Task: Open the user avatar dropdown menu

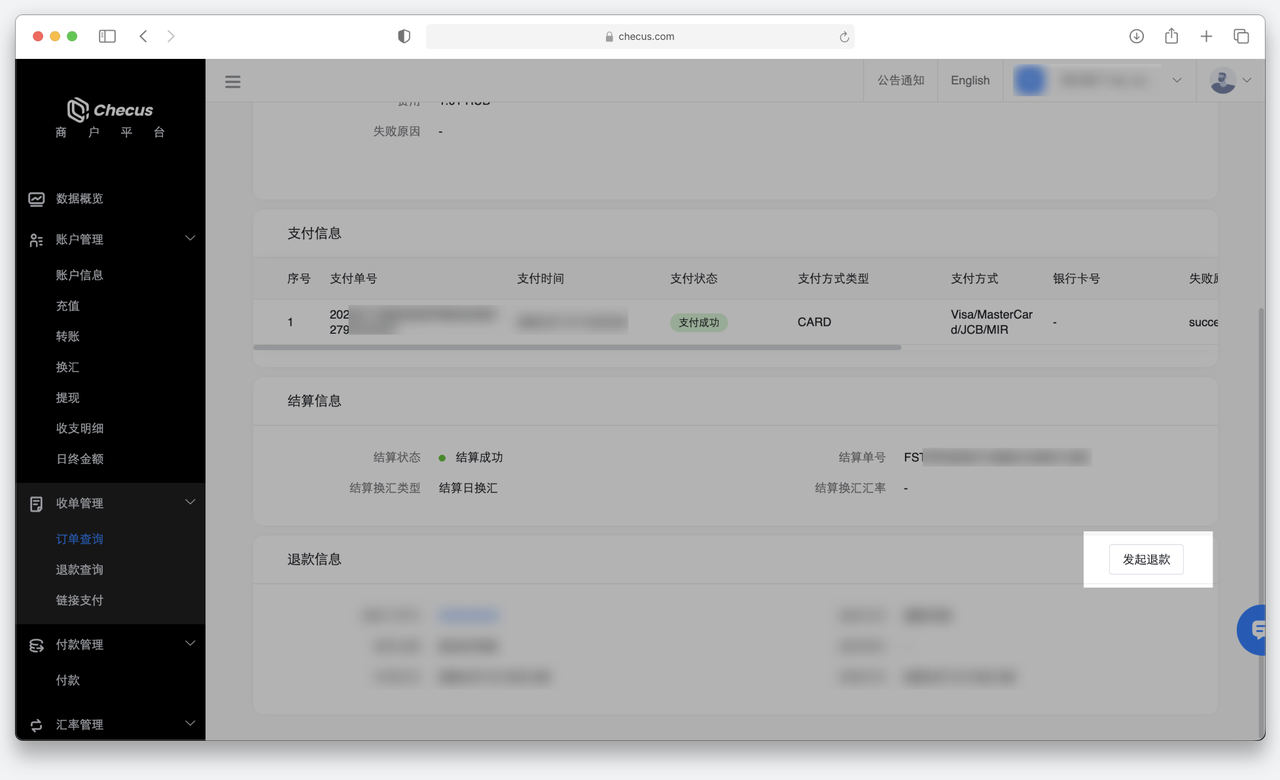Action: point(1230,81)
